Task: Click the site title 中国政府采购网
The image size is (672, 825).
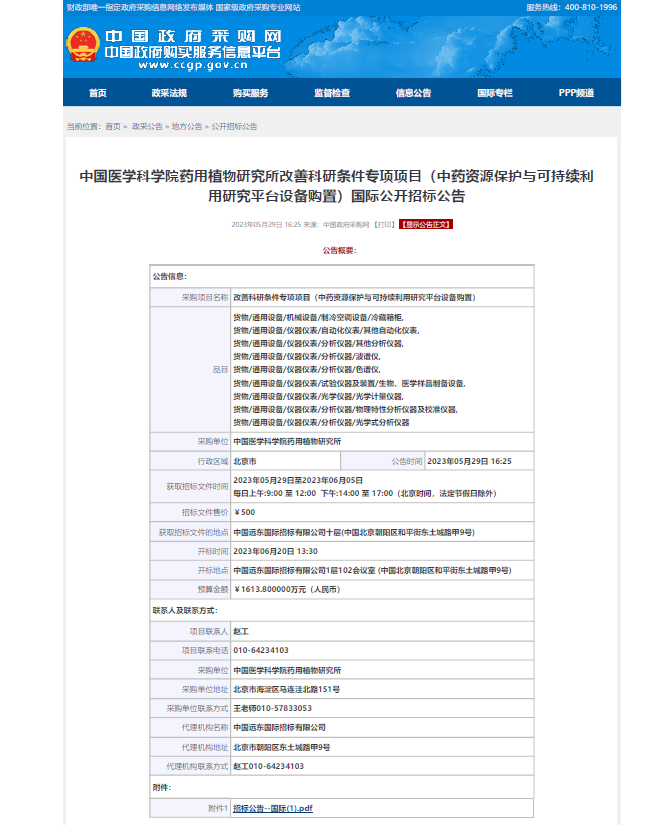Action: point(193,36)
